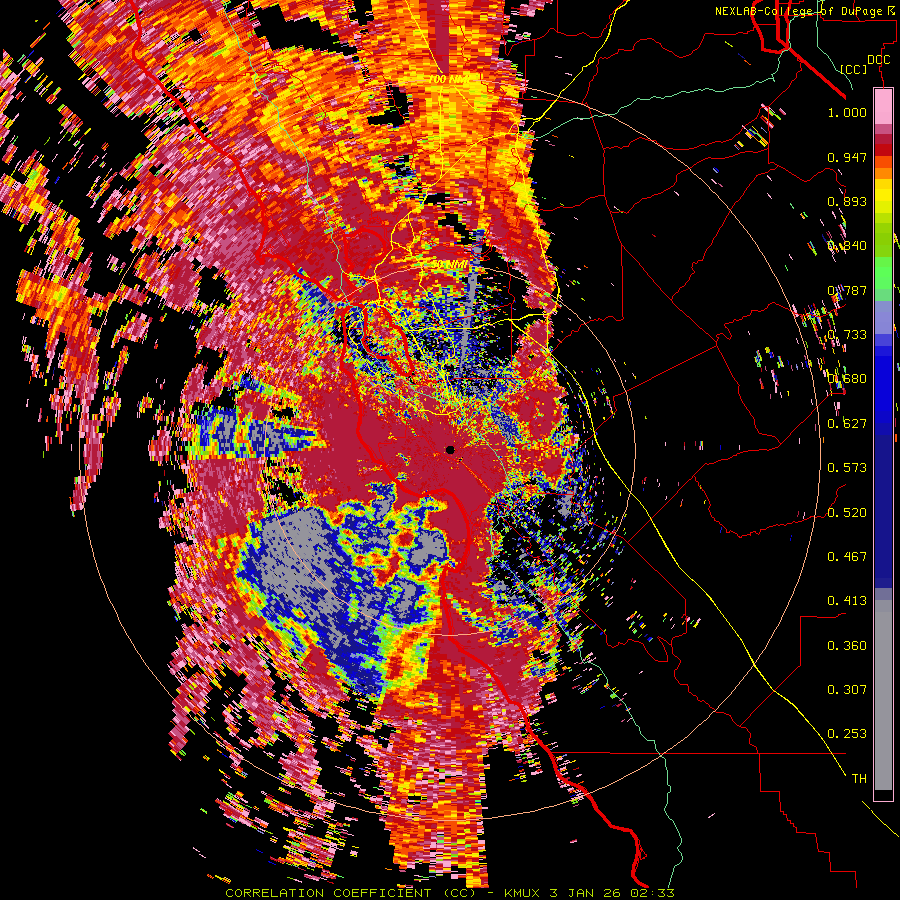Click the 0.947 scale value
Viewport: 900px width, 900px height.
[847, 157]
